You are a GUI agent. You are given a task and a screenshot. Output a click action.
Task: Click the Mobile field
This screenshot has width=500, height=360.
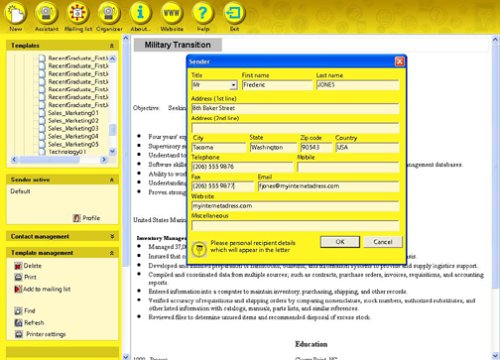point(348,167)
